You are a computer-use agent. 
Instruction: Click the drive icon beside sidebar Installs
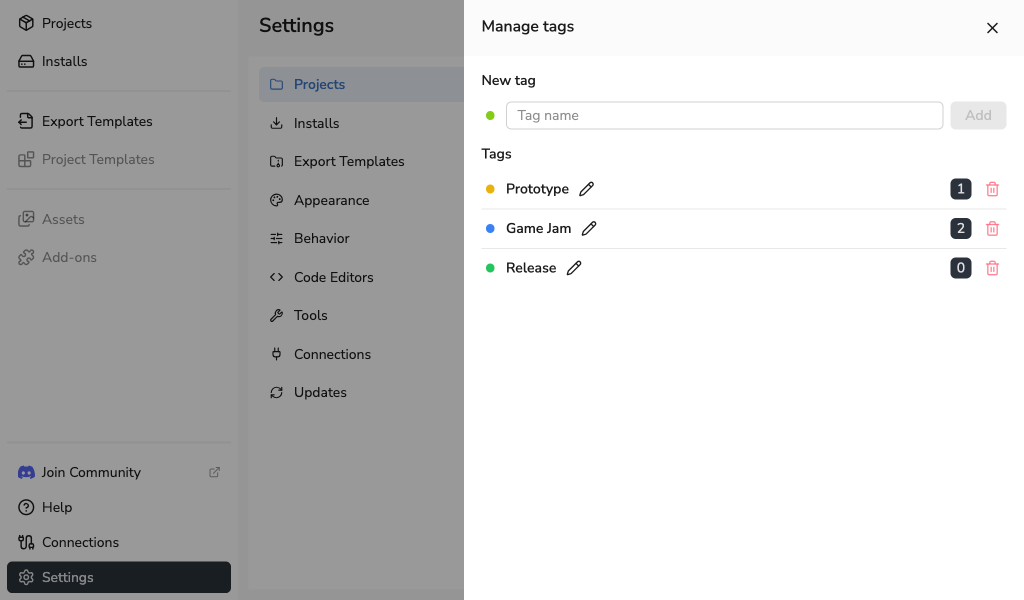point(26,61)
